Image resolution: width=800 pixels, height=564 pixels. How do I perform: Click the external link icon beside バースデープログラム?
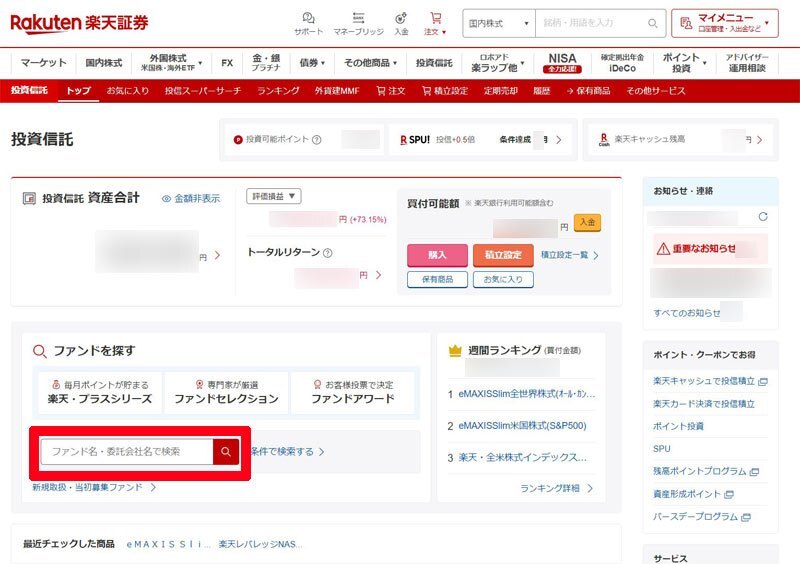click(745, 517)
